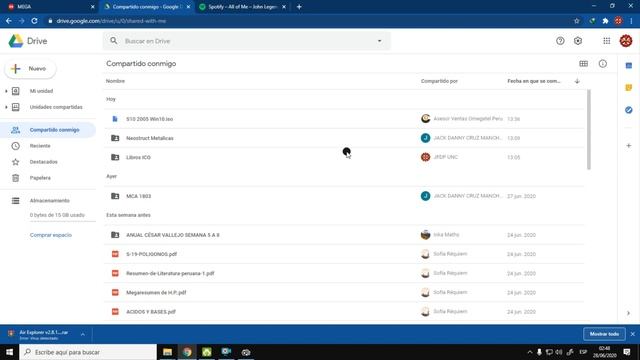640x360 pixels.
Task: Open browser extensions puzzle icon
Action: (605, 21)
